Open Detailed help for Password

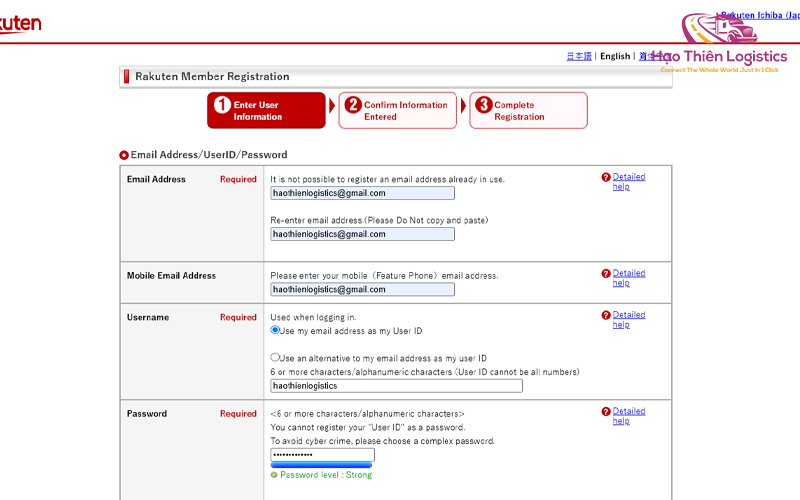[x=629, y=416]
